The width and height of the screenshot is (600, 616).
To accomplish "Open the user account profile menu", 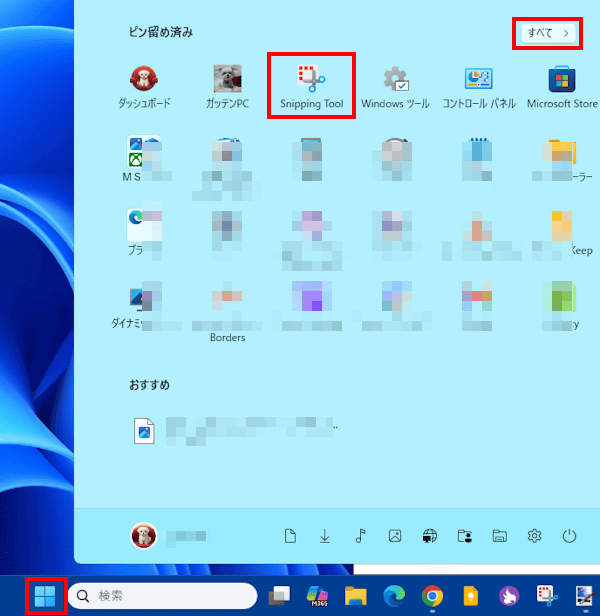I will coord(144,536).
